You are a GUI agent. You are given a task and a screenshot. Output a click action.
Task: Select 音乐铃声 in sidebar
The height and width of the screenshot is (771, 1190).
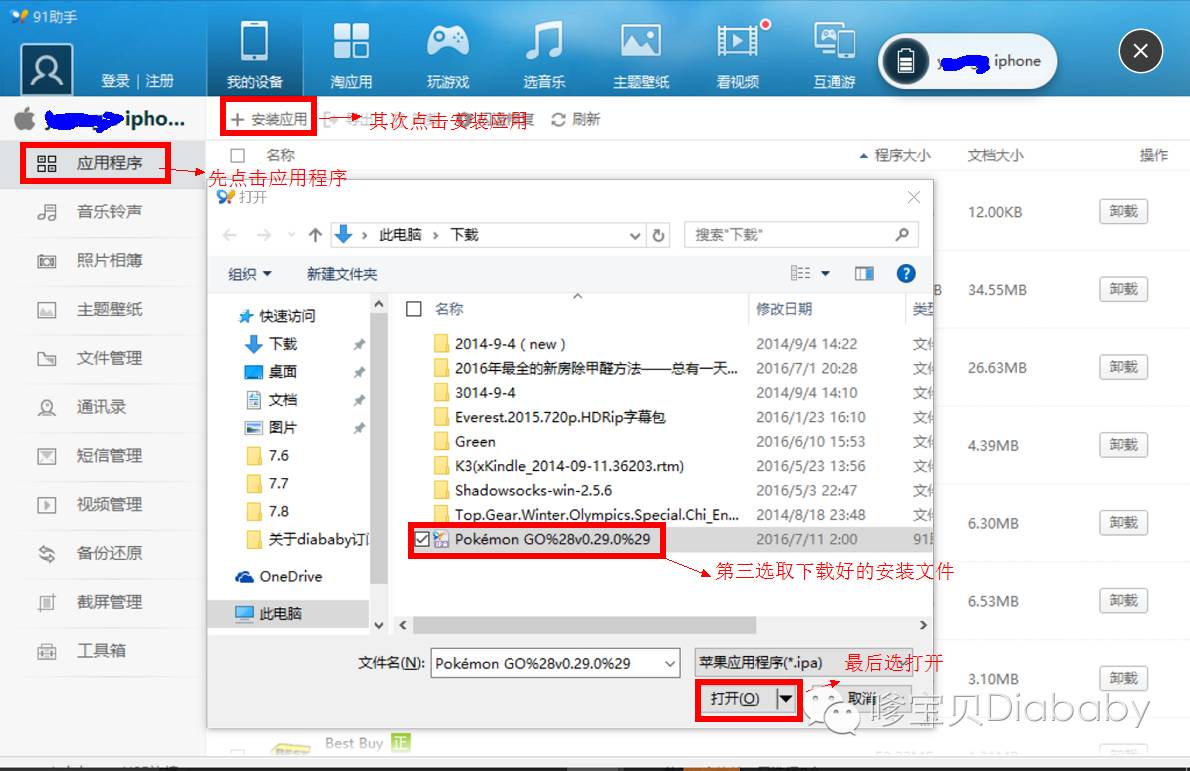click(102, 212)
